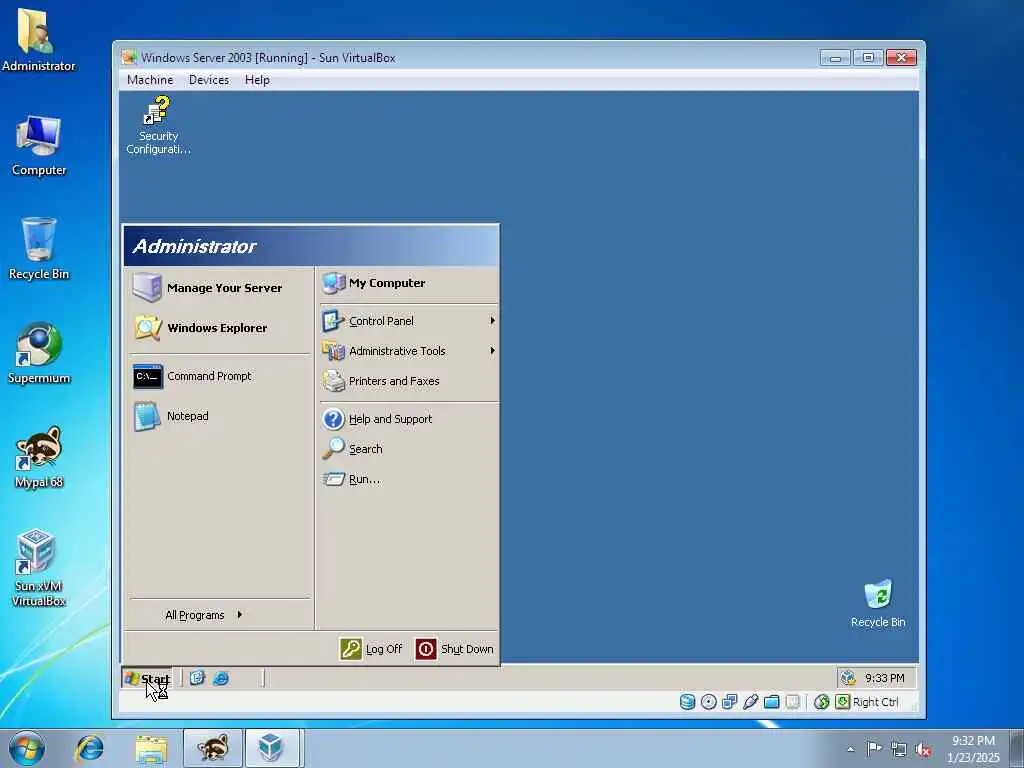Switch to Mypal raccoon taskbar button
The width and height of the screenshot is (1024, 768).
click(x=213, y=748)
